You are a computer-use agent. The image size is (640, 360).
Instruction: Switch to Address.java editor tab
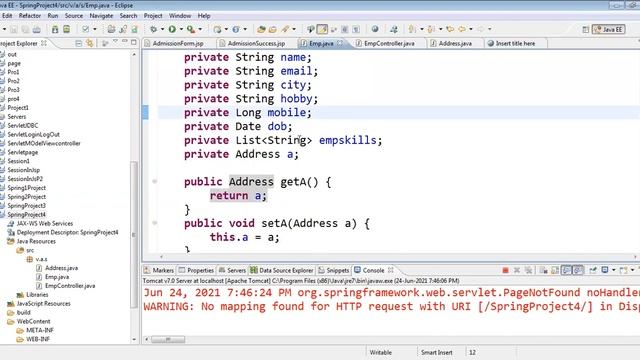[x=455, y=43]
